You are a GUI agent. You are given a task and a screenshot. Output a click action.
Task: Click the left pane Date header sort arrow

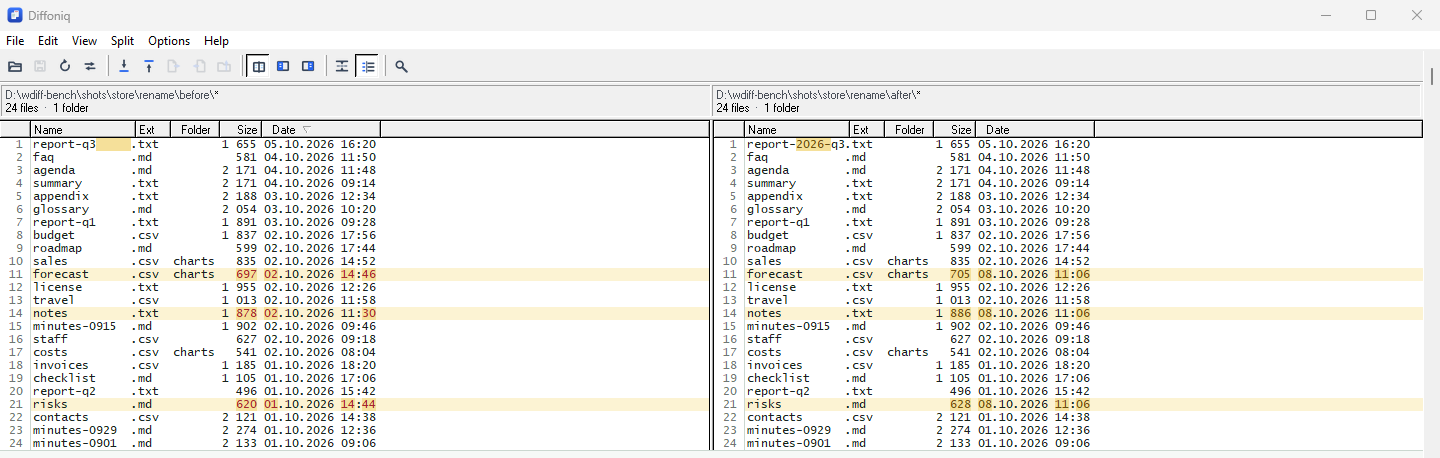pyautogui.click(x=307, y=129)
